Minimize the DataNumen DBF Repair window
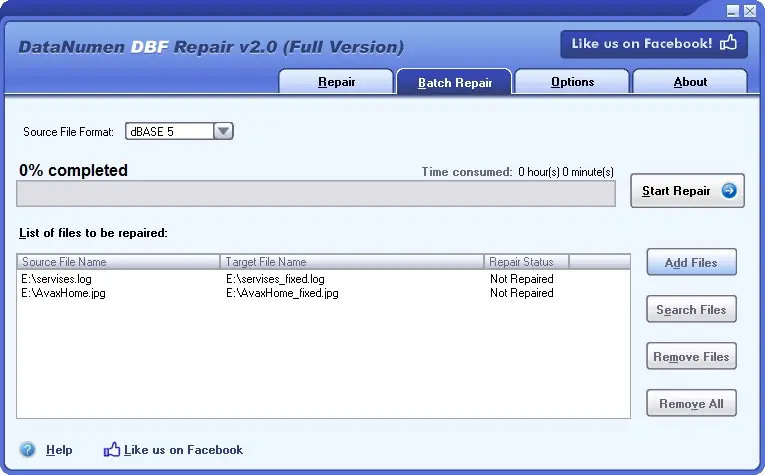This screenshot has height=475, width=765. point(732,11)
